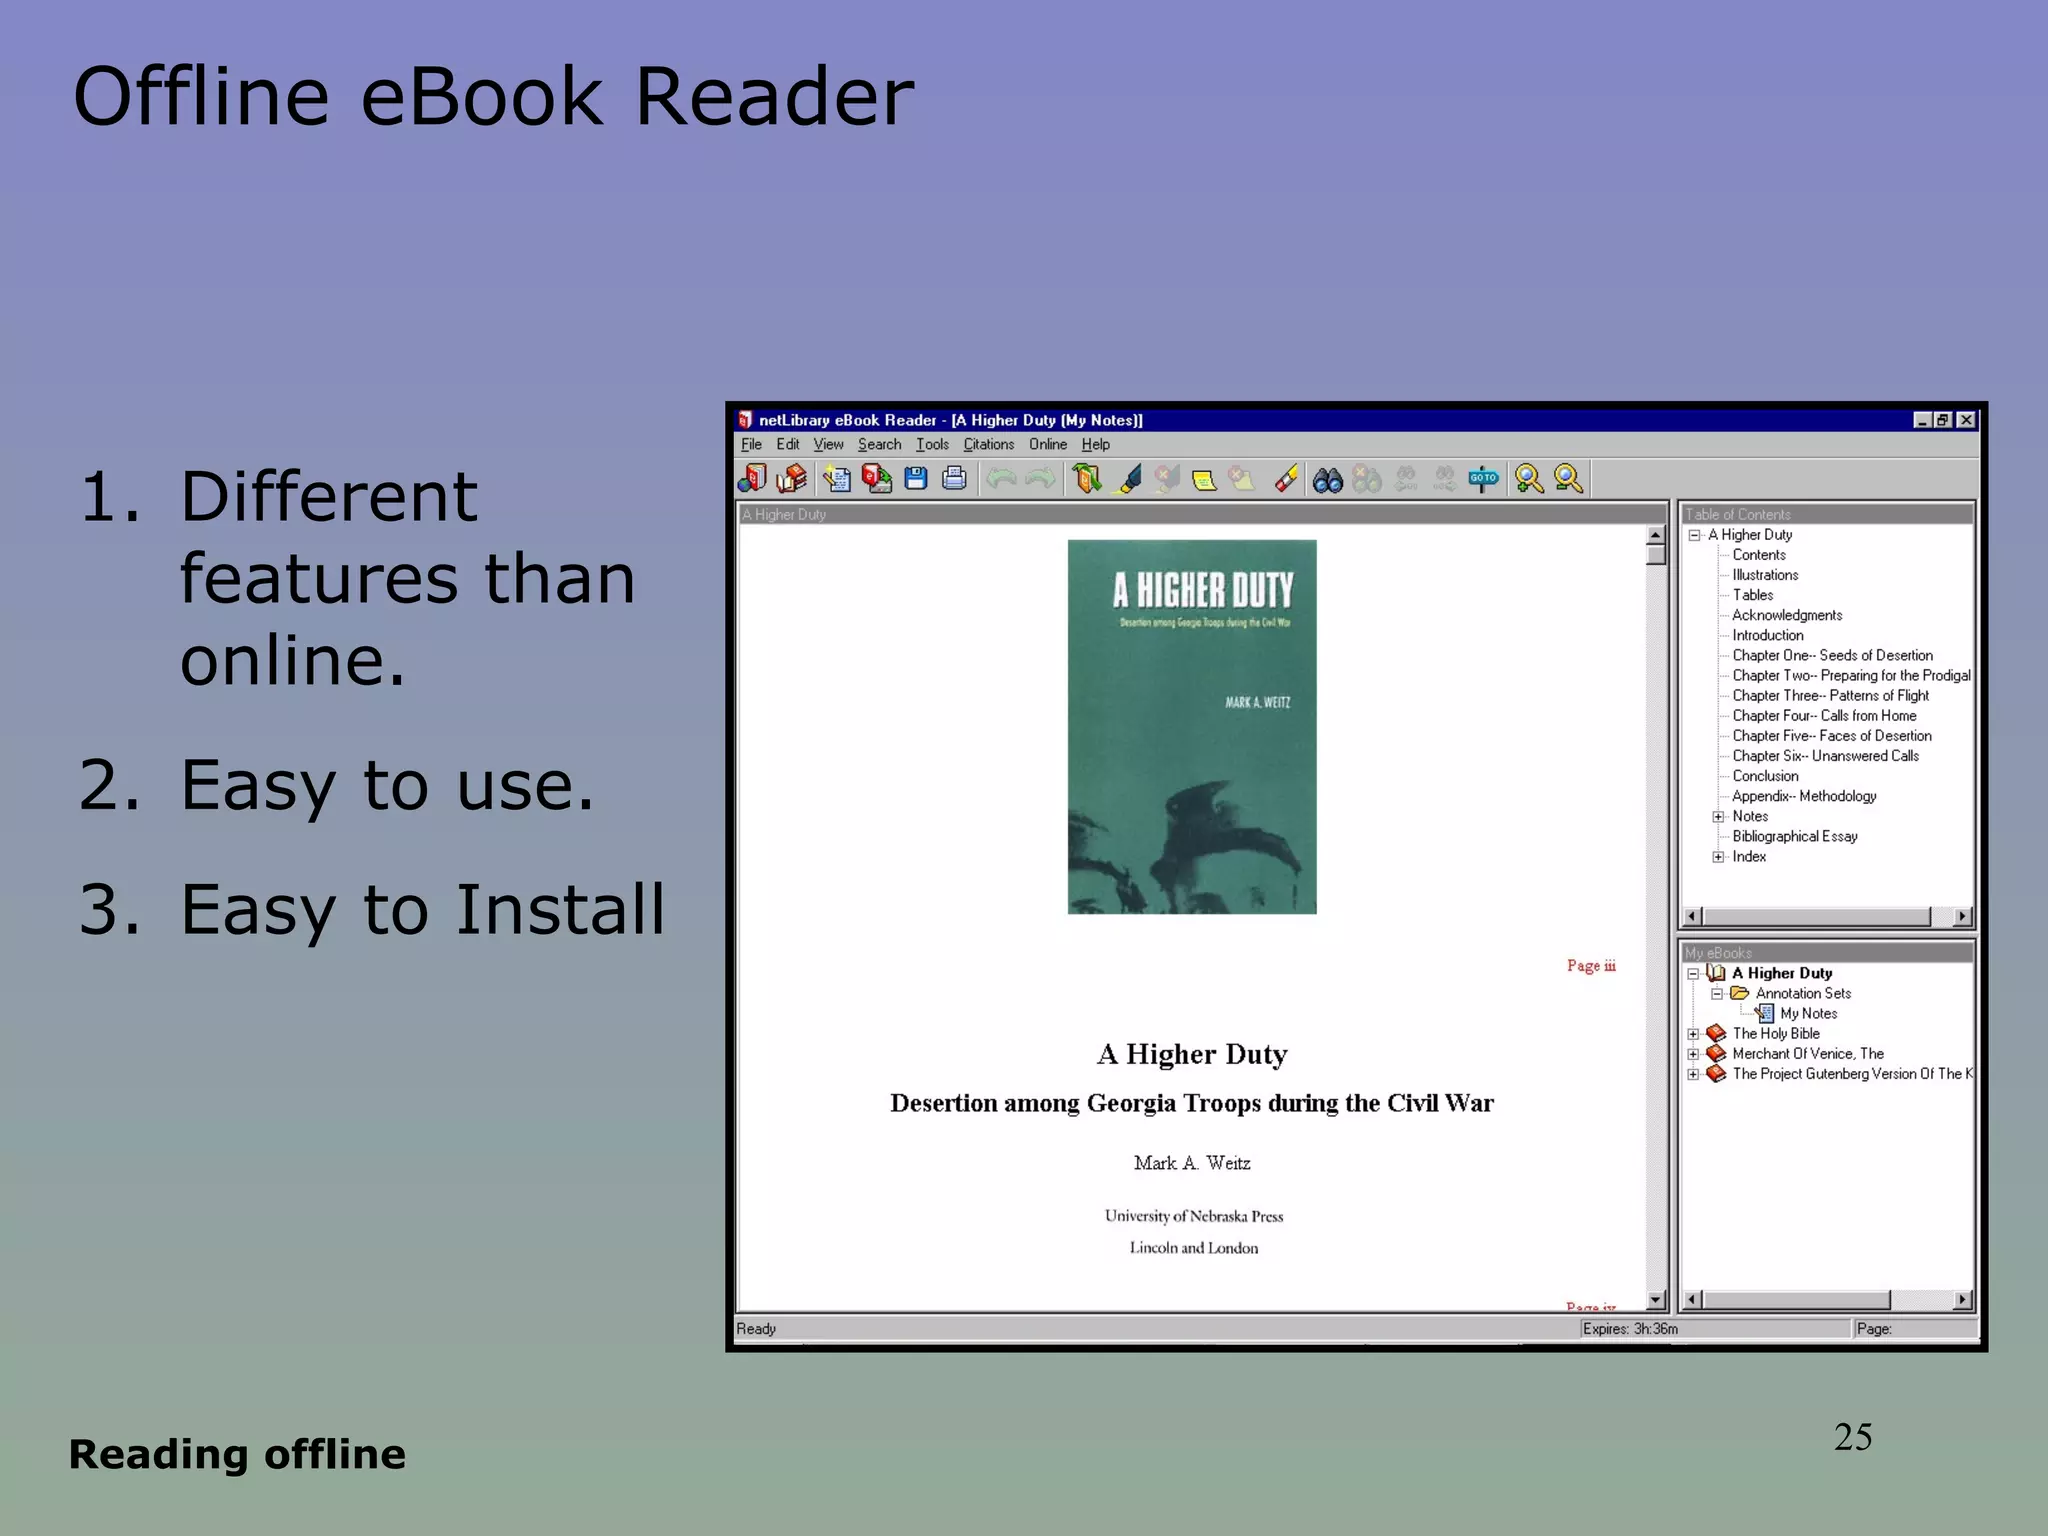Click the A Higher Duty cover image
2048x1536 pixels.
(1192, 727)
